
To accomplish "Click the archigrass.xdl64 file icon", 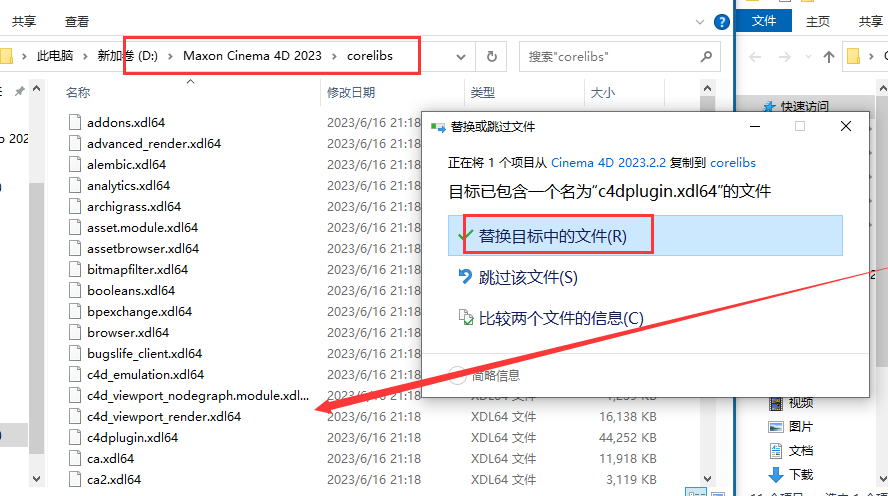I will pos(75,206).
